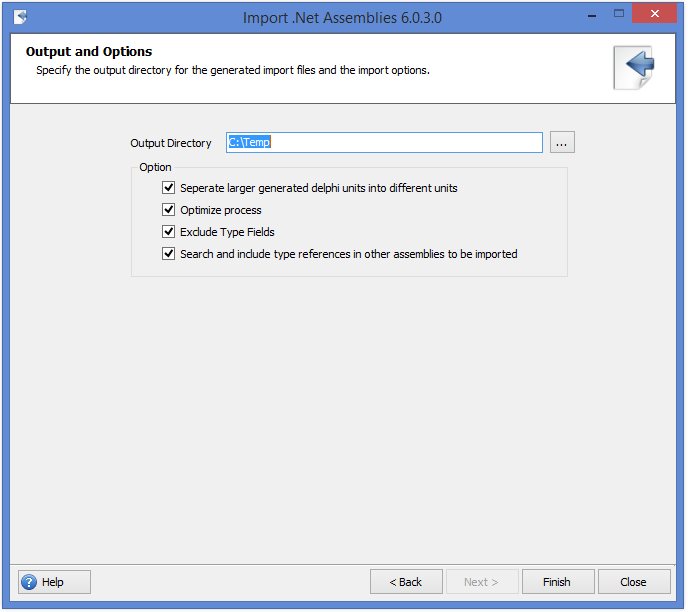Maximize the Import .Net Assemblies window
This screenshot has height=612, width=688.
[x=619, y=15]
